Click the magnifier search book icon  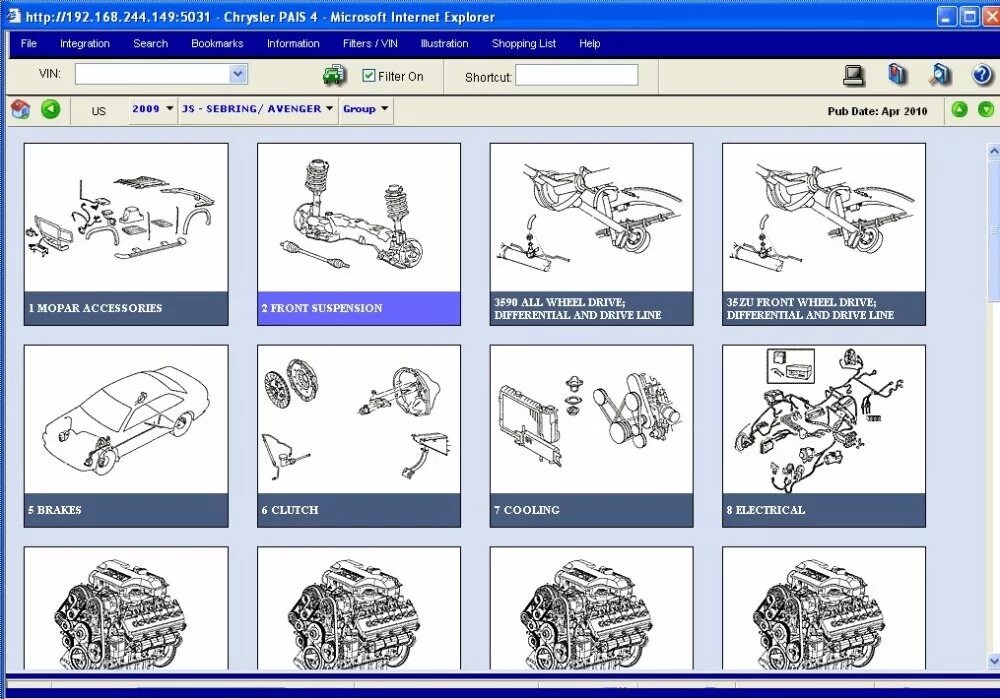pos(940,75)
